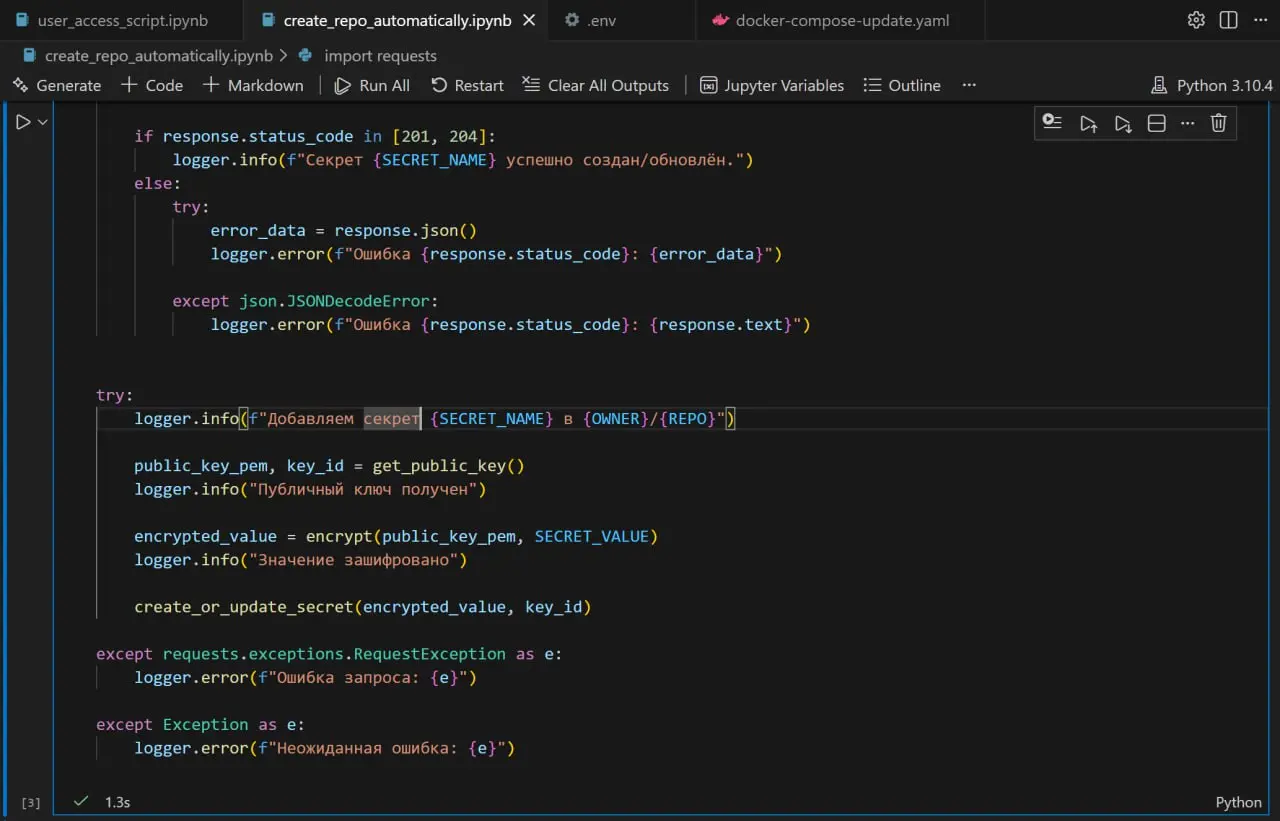Click the Run by Line cell icon
Viewport: 1280px width, 821px height.
point(1052,123)
